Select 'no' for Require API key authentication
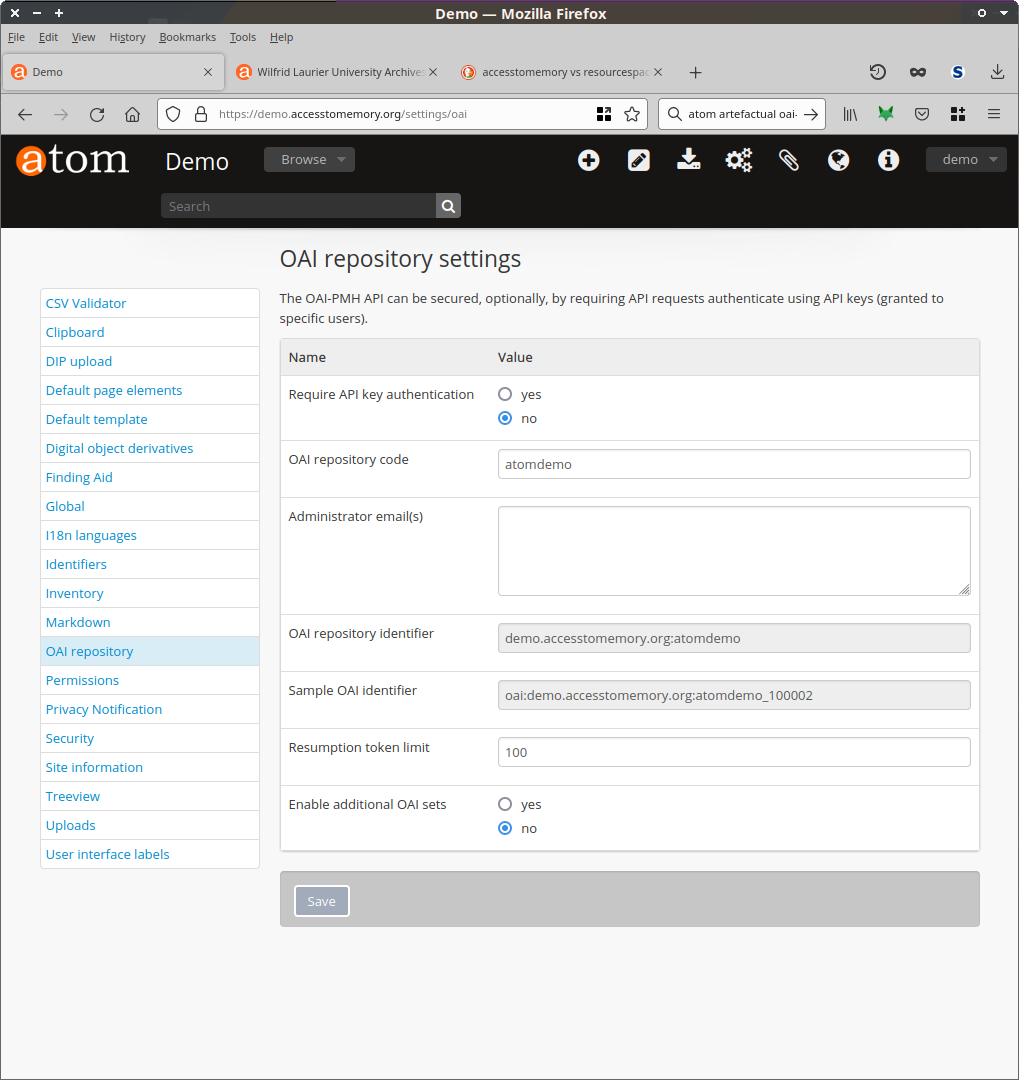The width and height of the screenshot is (1019, 1080). [505, 418]
